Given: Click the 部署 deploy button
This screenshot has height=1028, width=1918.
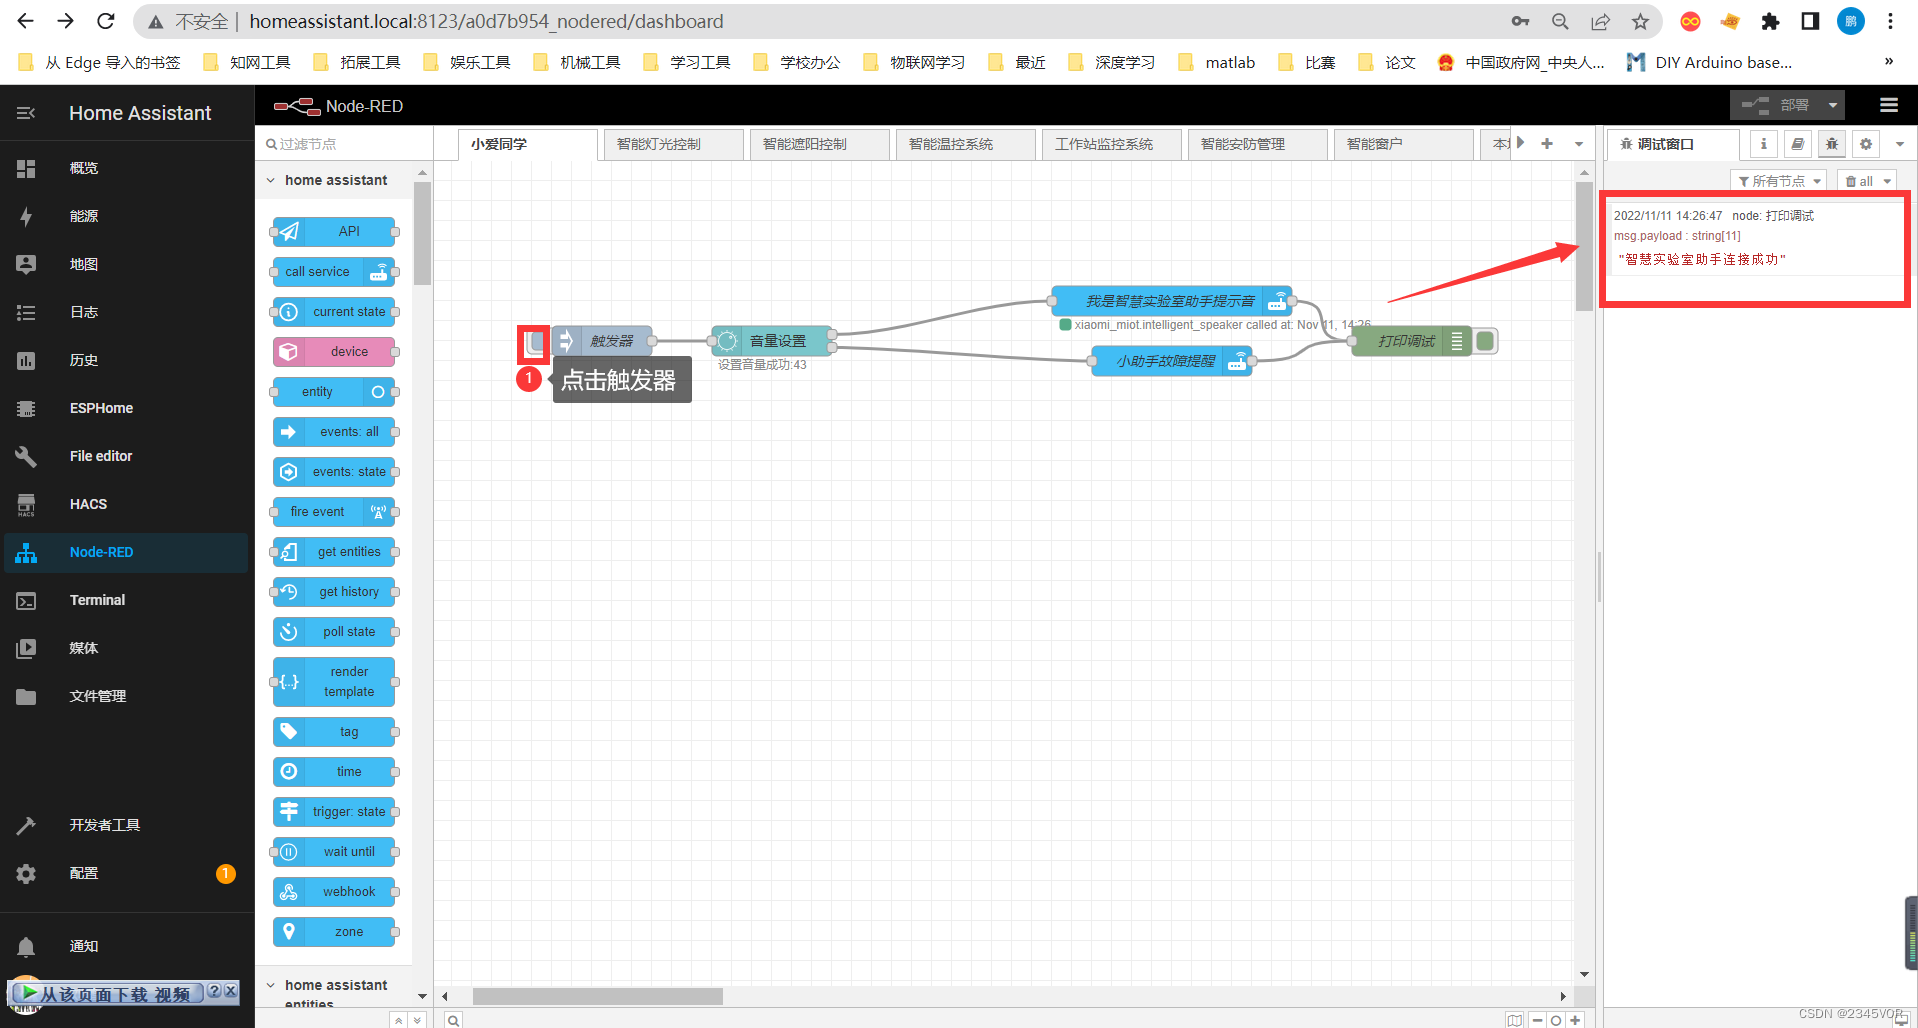Looking at the screenshot, I should point(1775,105).
